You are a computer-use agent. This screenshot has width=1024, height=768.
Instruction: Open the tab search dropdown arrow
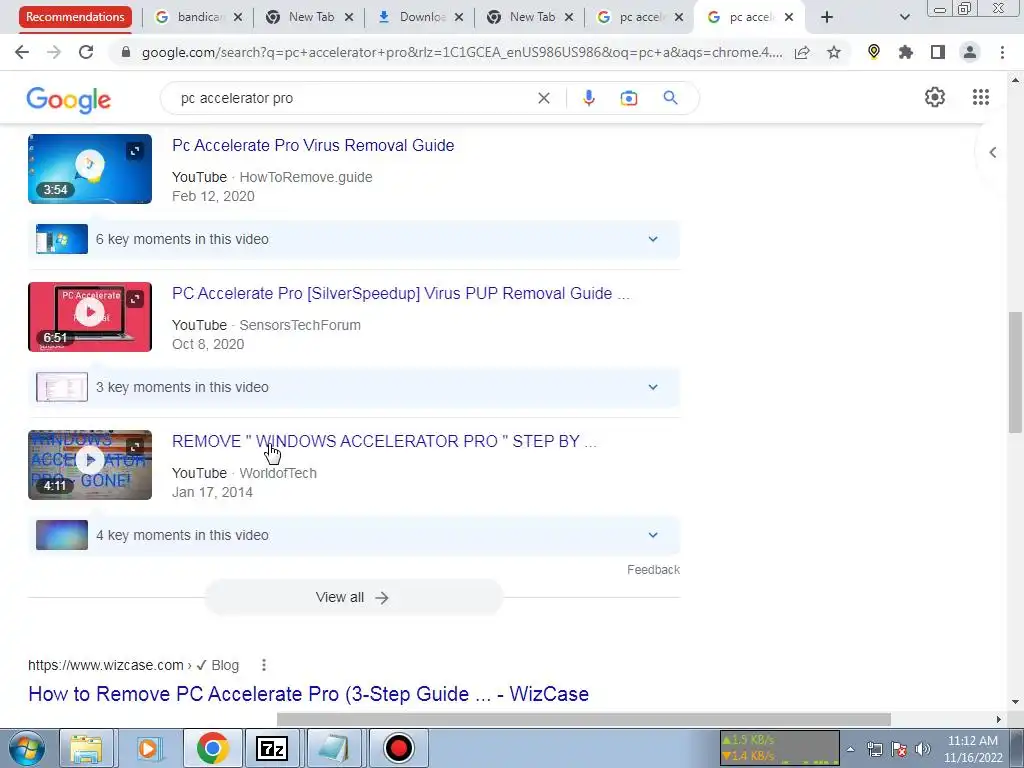904,17
